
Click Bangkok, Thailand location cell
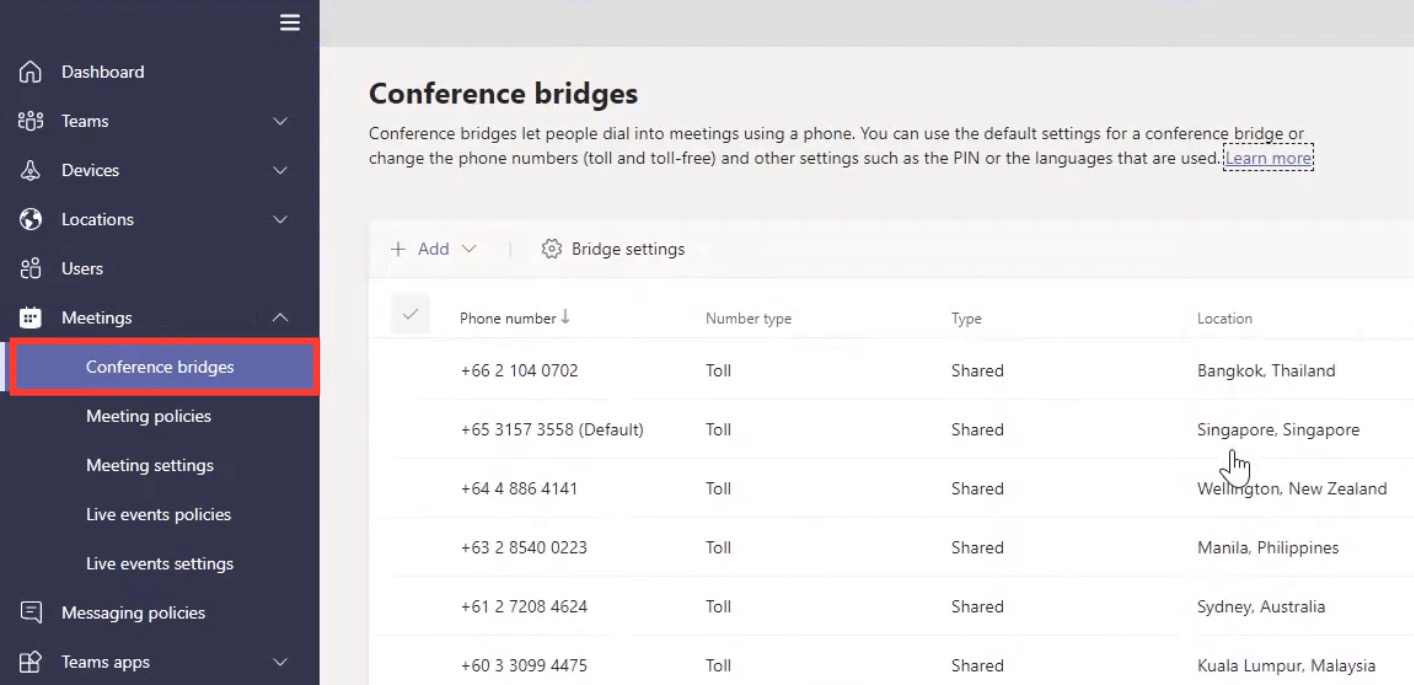tap(1266, 370)
